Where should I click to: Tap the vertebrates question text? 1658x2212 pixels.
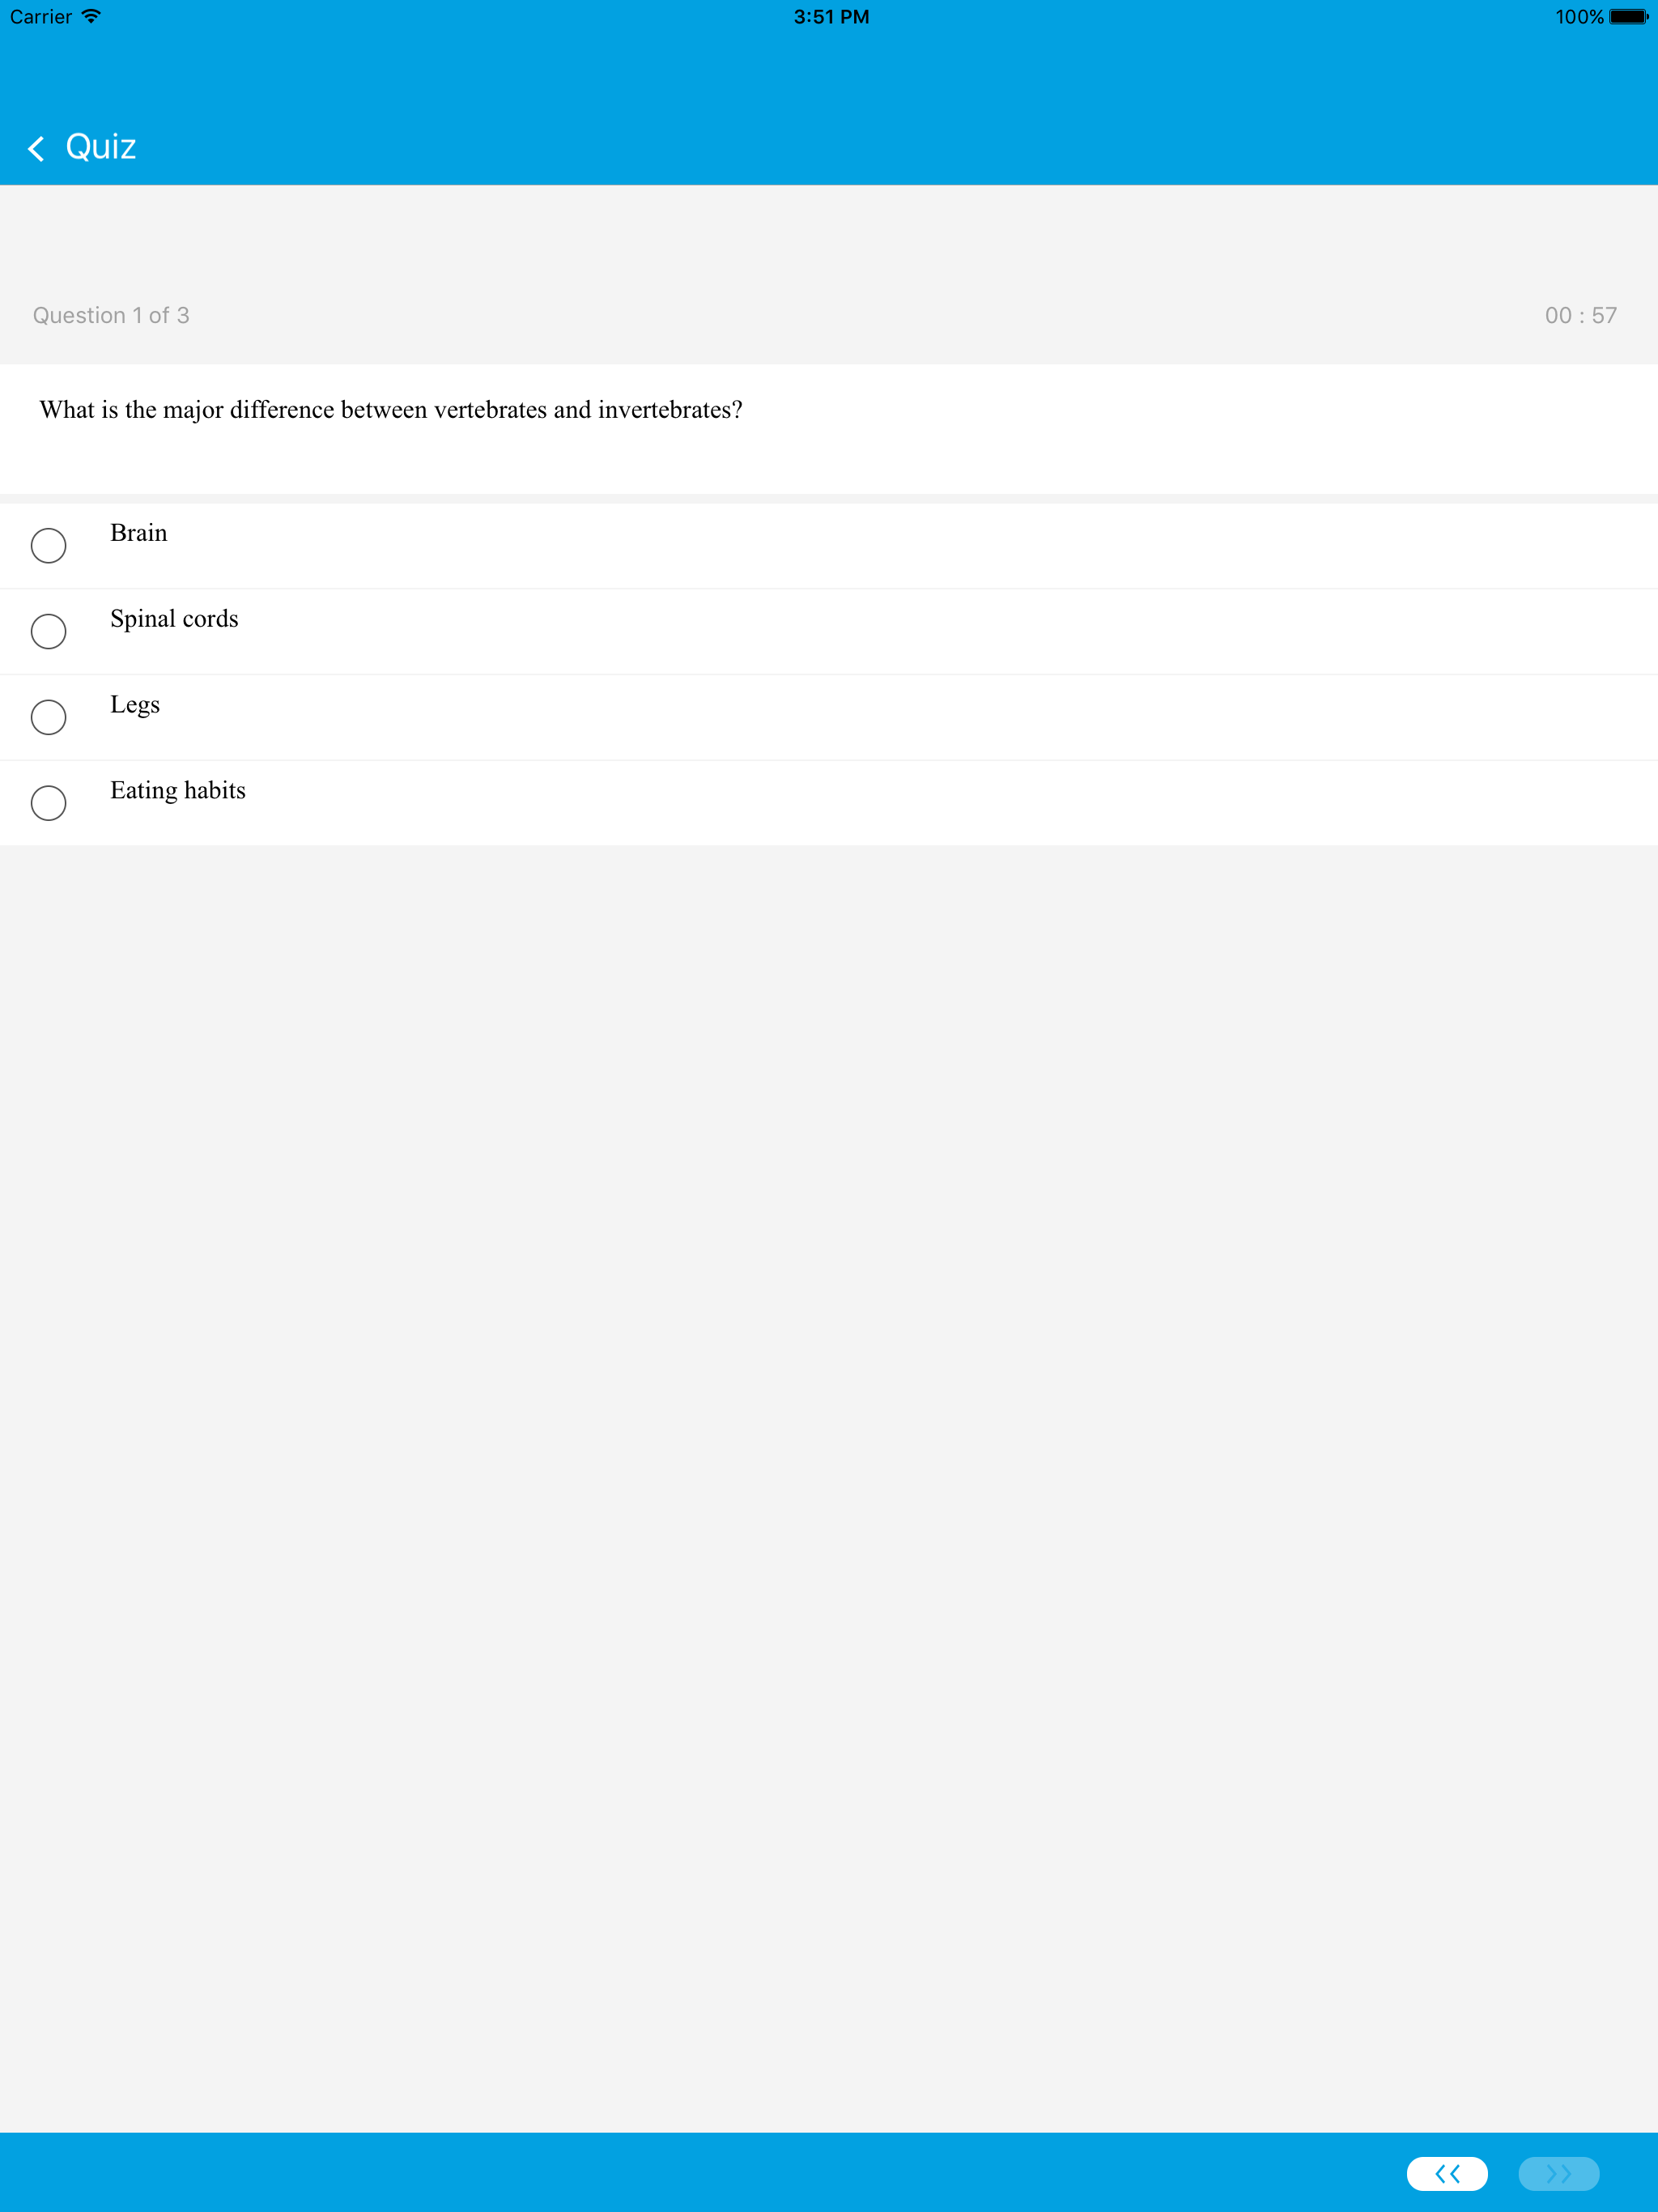pyautogui.click(x=391, y=410)
